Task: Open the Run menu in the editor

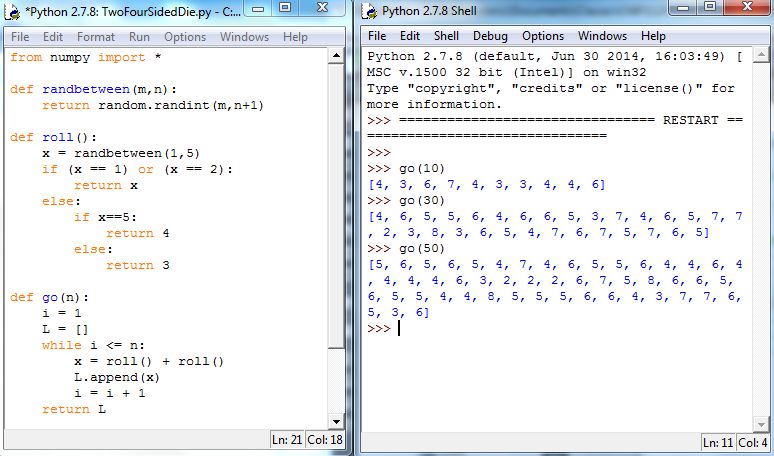Action: (139, 37)
